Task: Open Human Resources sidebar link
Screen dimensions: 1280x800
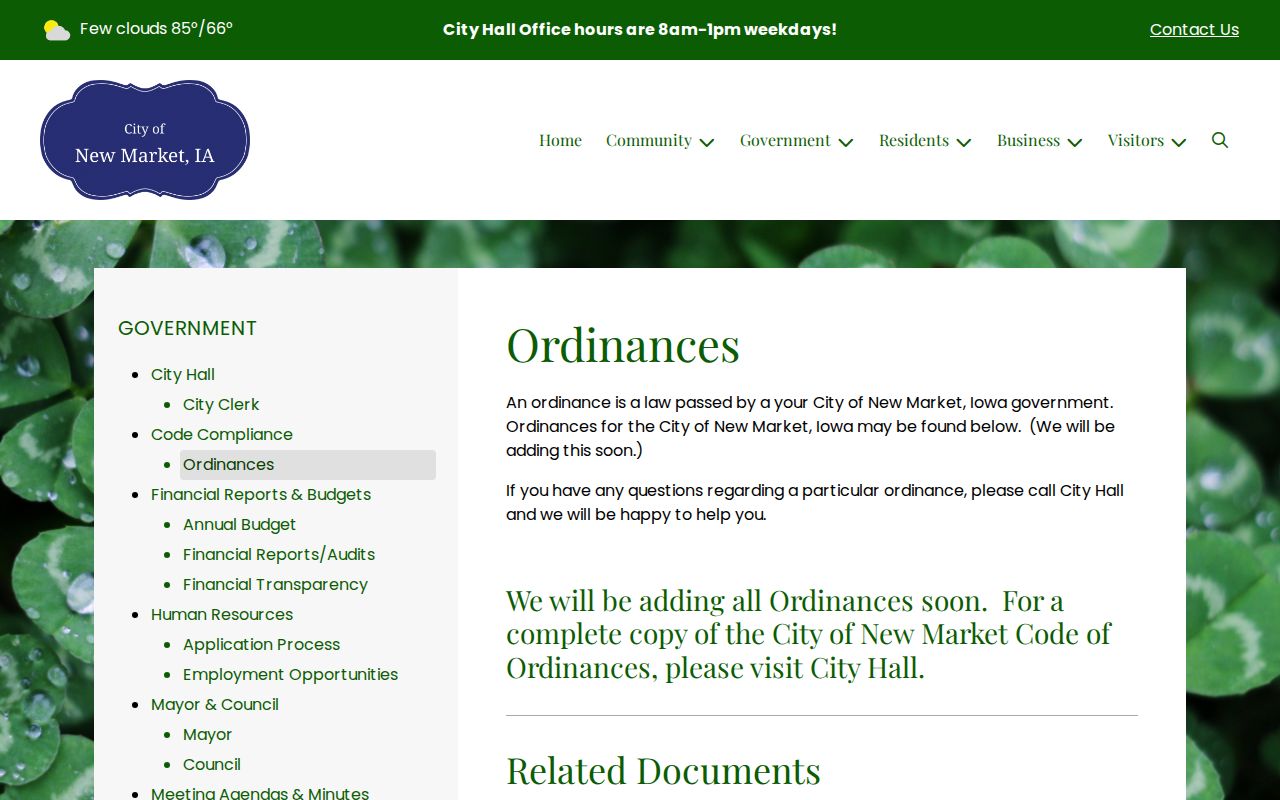Action: pos(222,614)
